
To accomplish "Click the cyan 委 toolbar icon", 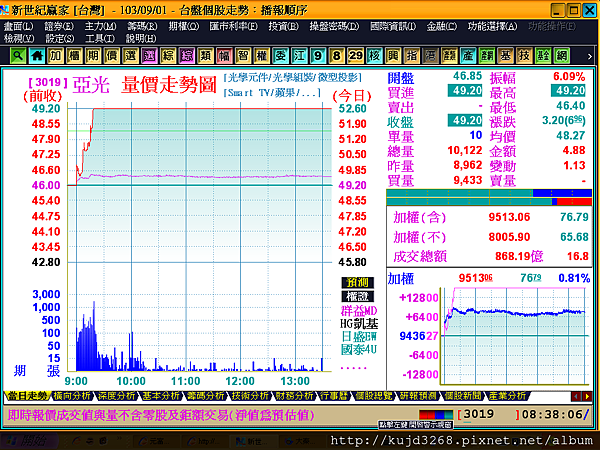I will pyautogui.click(x=280, y=56).
